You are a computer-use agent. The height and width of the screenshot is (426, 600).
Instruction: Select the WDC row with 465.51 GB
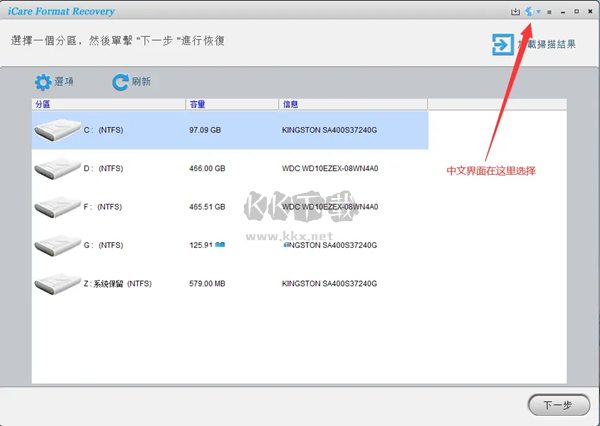(x=329, y=207)
